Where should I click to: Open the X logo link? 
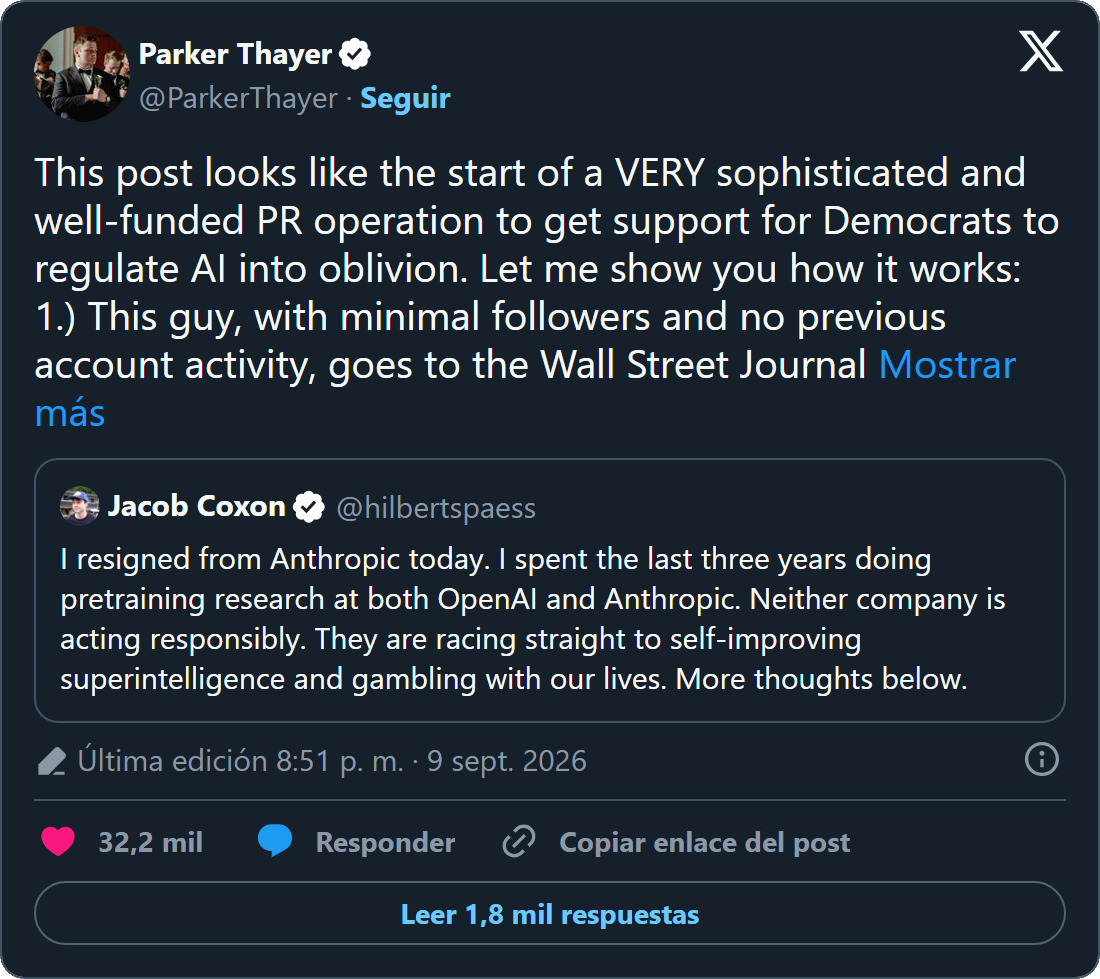point(1040,51)
